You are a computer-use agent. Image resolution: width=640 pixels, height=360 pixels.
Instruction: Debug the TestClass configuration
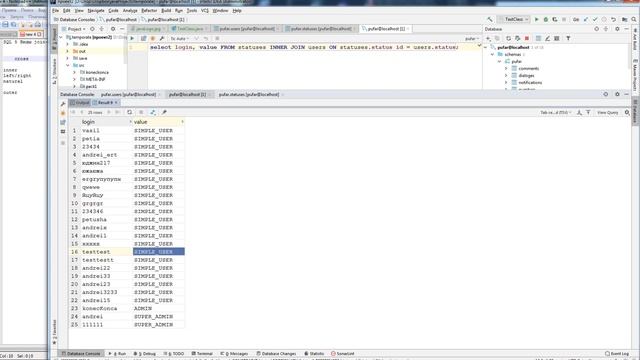(546, 19)
